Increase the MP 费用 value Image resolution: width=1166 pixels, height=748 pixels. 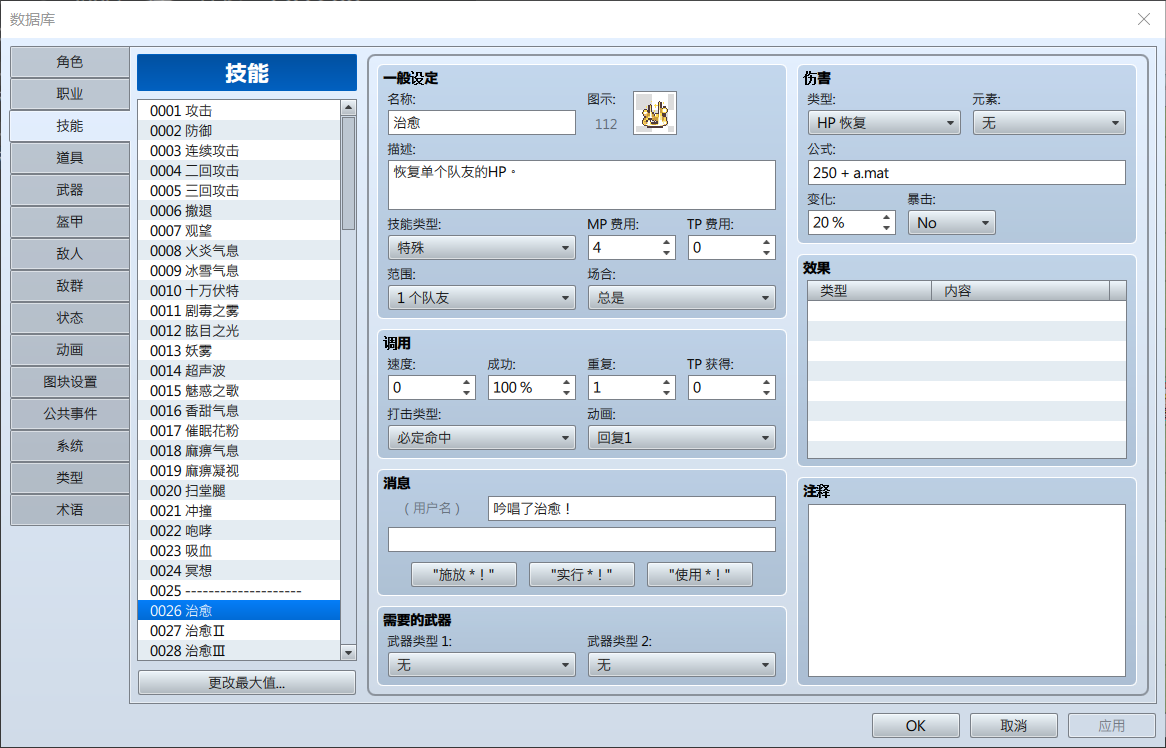[x=666, y=242]
